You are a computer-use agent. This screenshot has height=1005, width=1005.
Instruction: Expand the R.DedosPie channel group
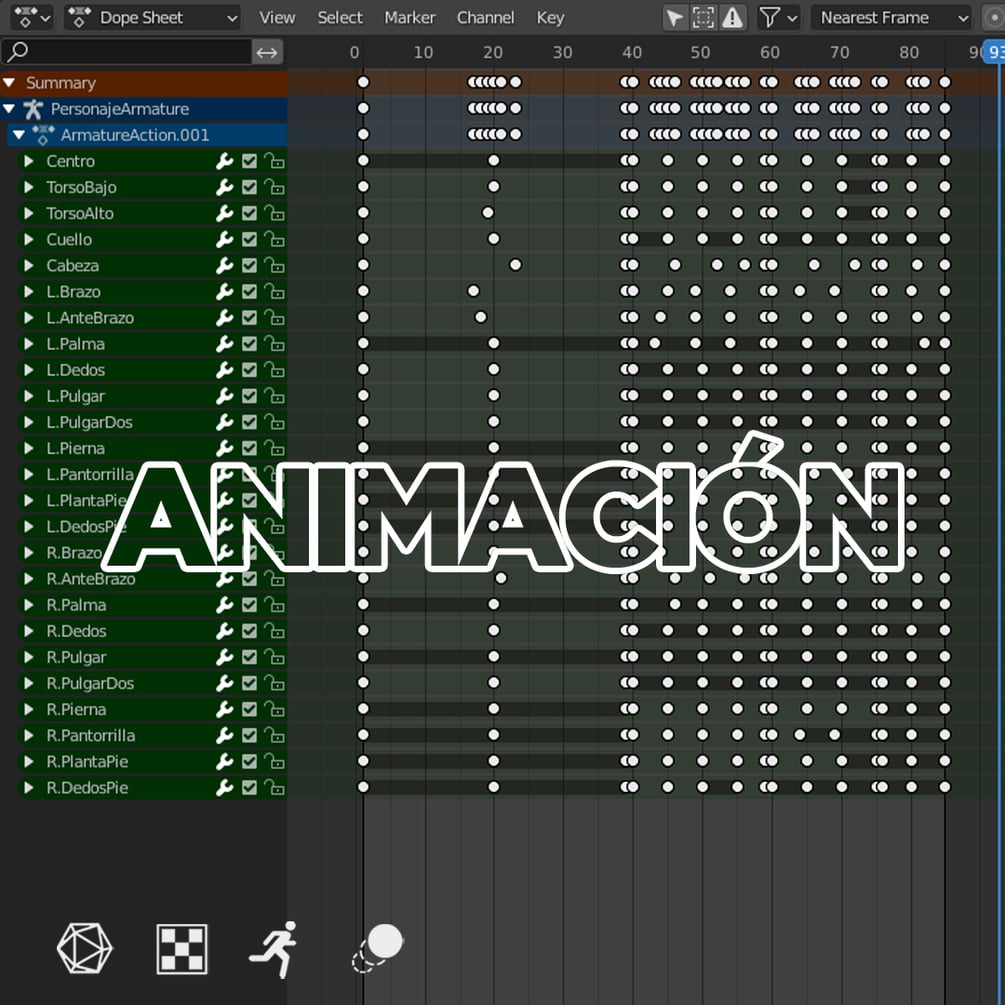[x=28, y=788]
